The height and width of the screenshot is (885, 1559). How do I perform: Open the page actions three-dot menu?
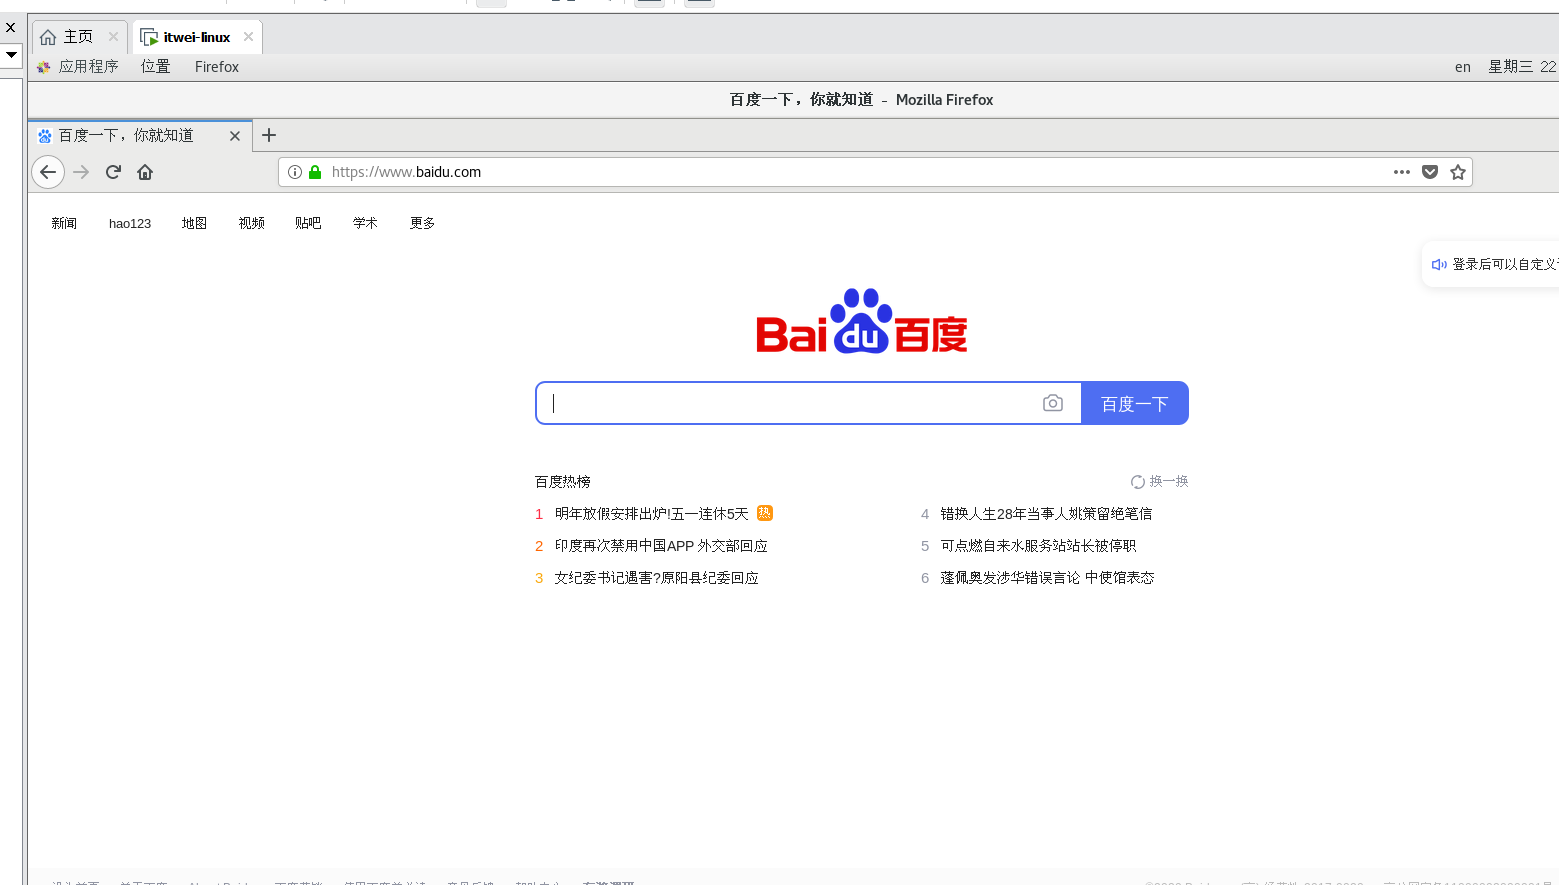pos(1402,172)
